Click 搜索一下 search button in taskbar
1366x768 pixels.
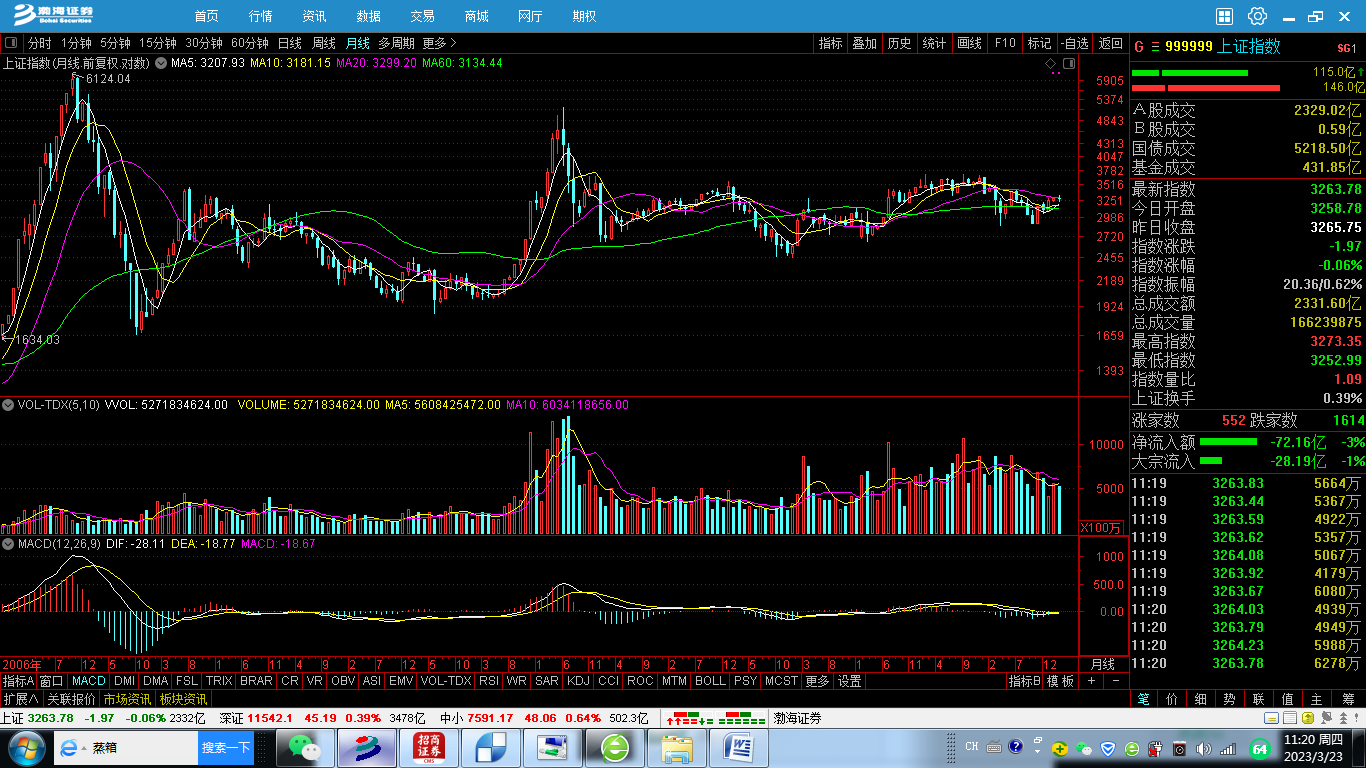(226, 747)
